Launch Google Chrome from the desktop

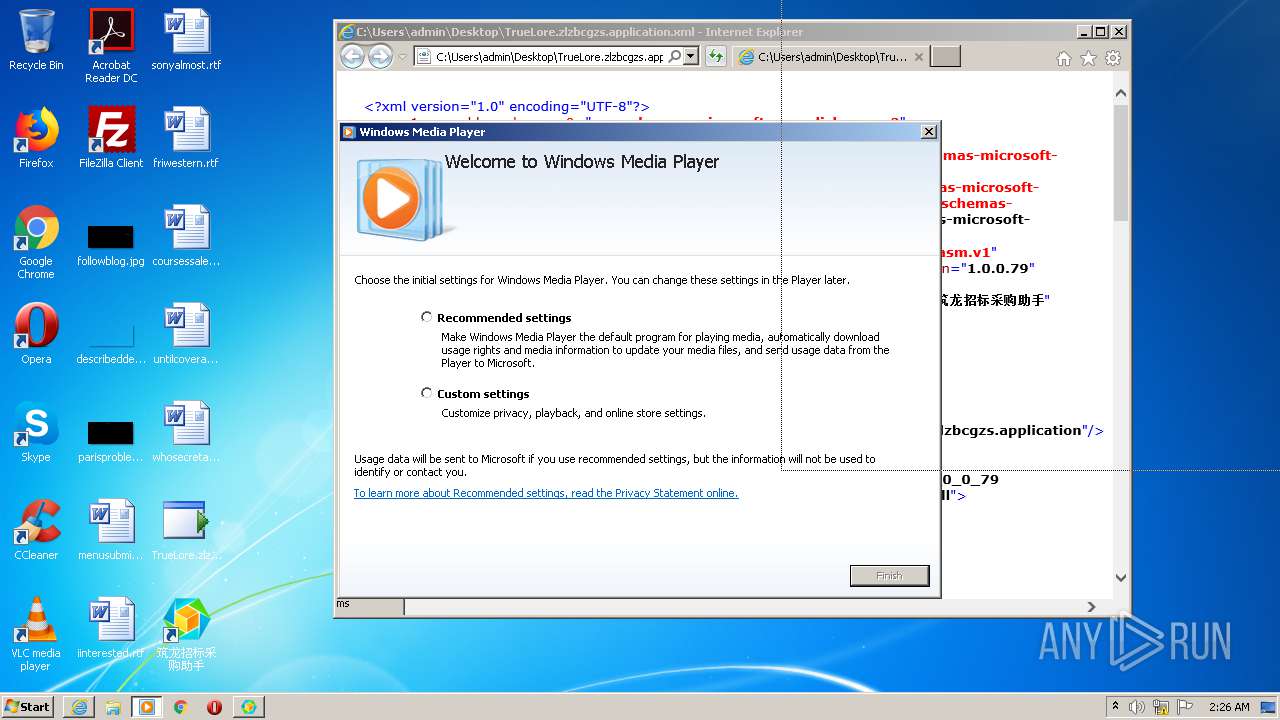(36, 241)
